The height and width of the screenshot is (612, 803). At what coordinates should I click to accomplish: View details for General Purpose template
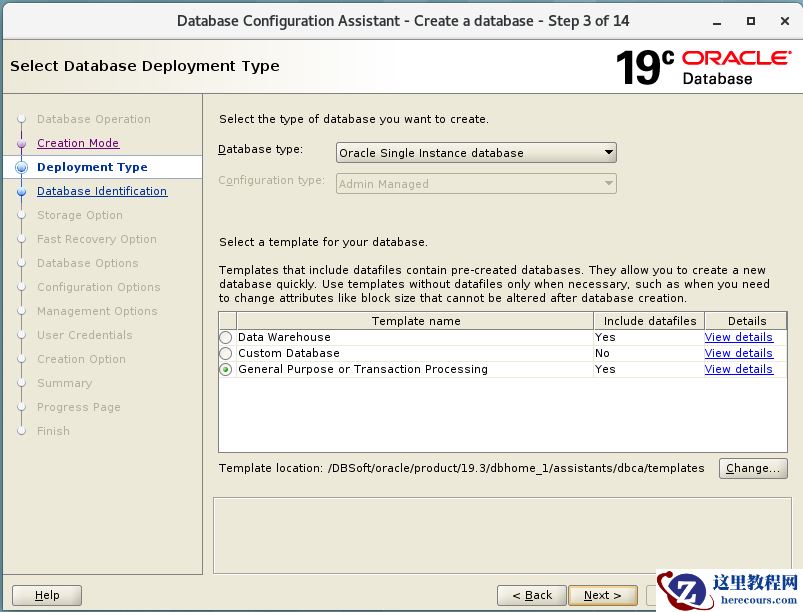tap(738, 369)
